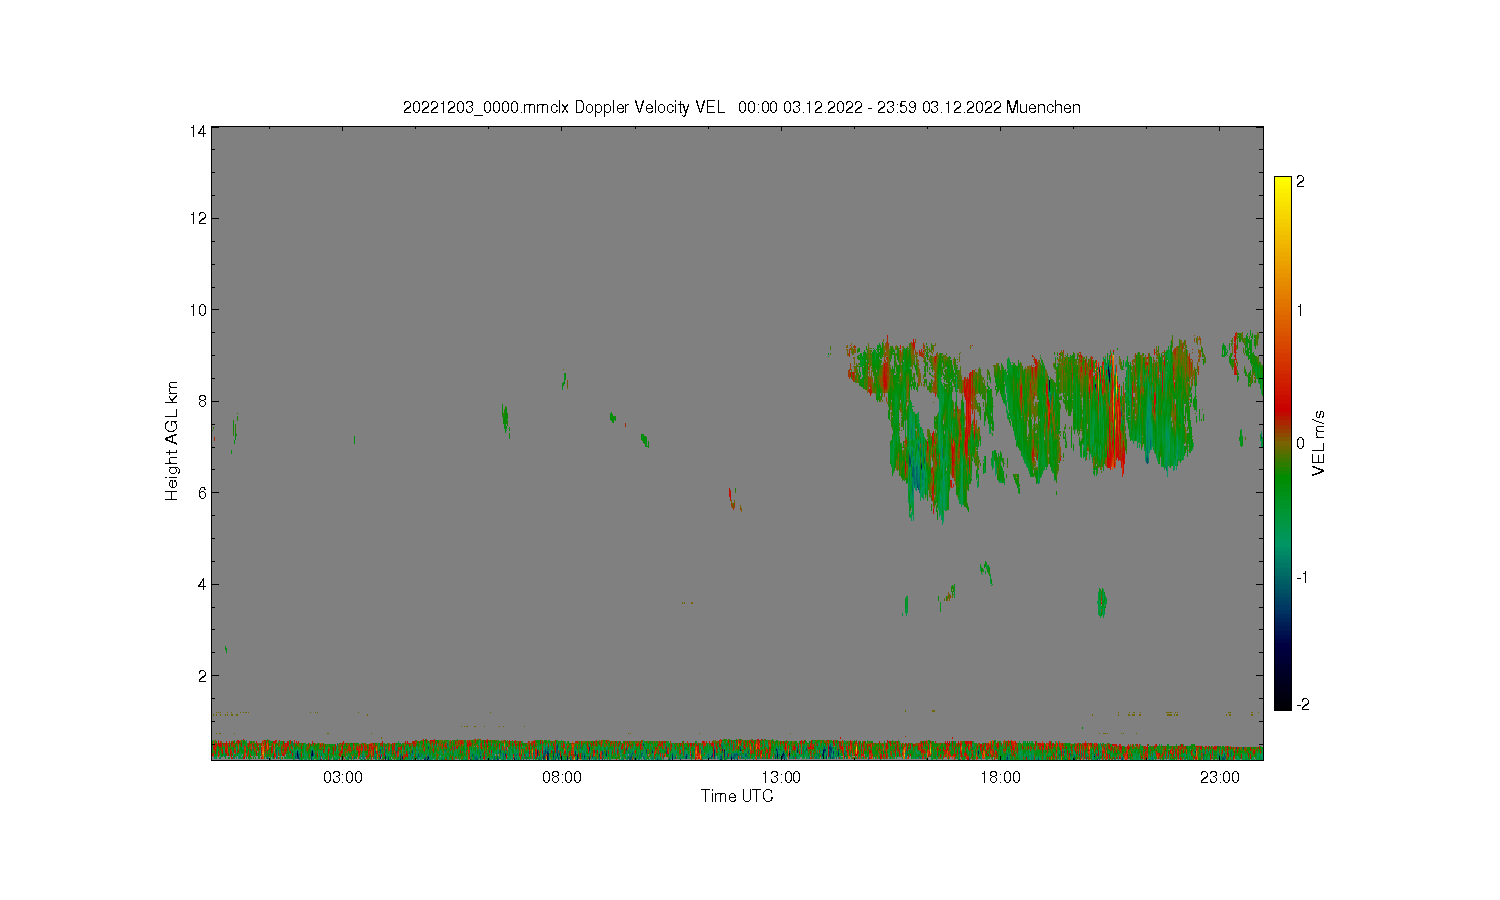Click the height axis label 14
1500x900 pixels.
click(198, 130)
